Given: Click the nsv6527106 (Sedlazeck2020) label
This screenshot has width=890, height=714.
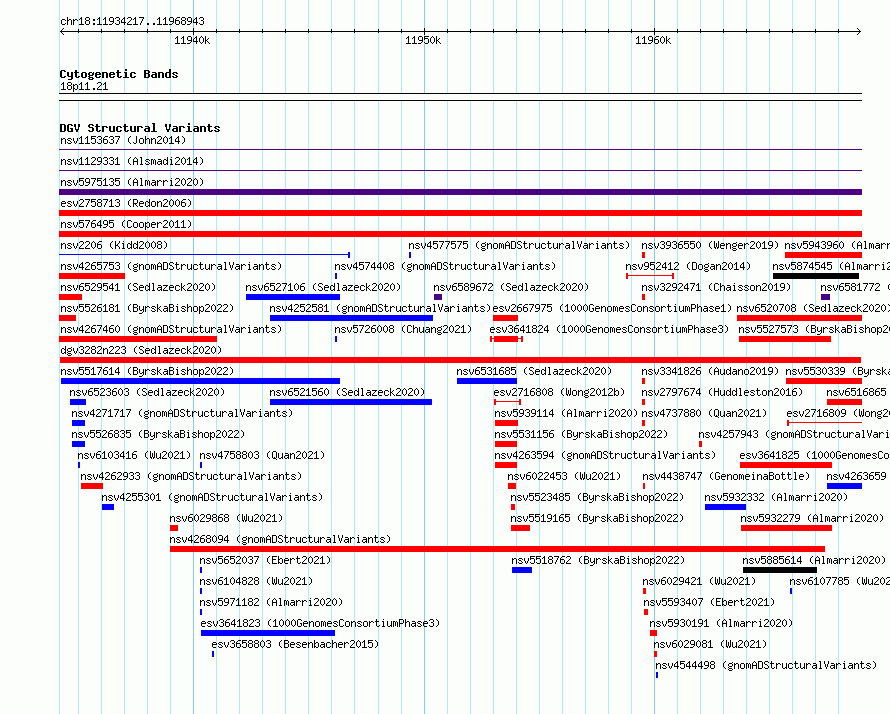Looking at the screenshot, I should click(323, 287).
